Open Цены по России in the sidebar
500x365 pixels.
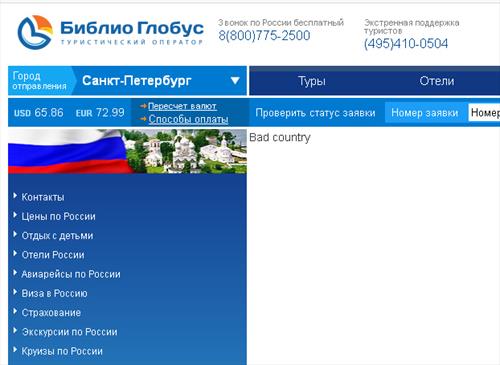[58, 216]
